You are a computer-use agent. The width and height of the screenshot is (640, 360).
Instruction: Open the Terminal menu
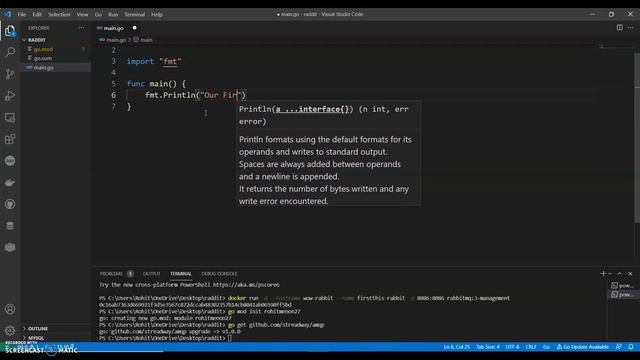pyautogui.click(x=134, y=14)
